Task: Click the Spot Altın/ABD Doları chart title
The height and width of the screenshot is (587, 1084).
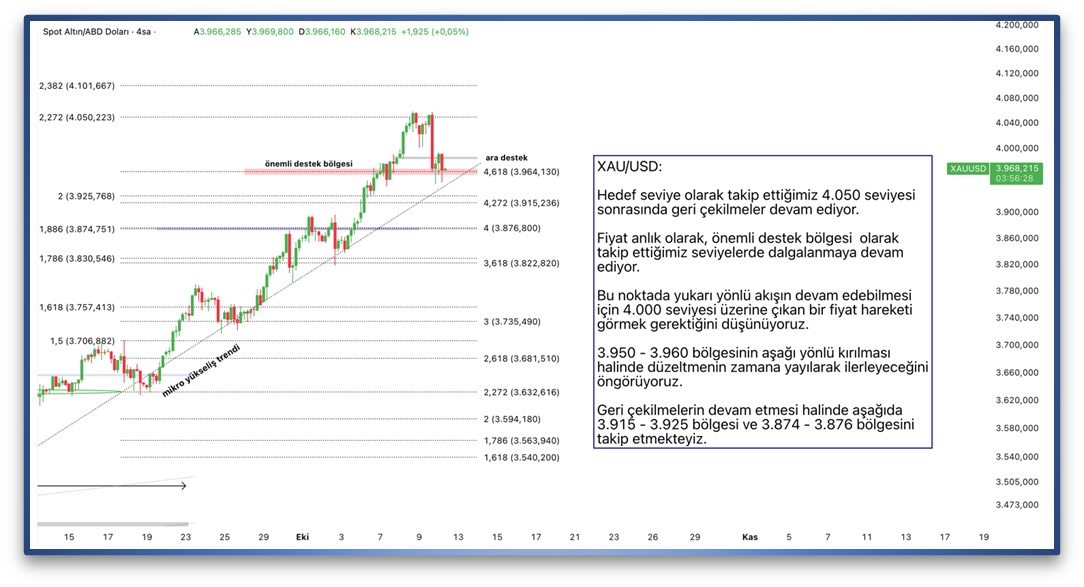Action: coord(97,32)
